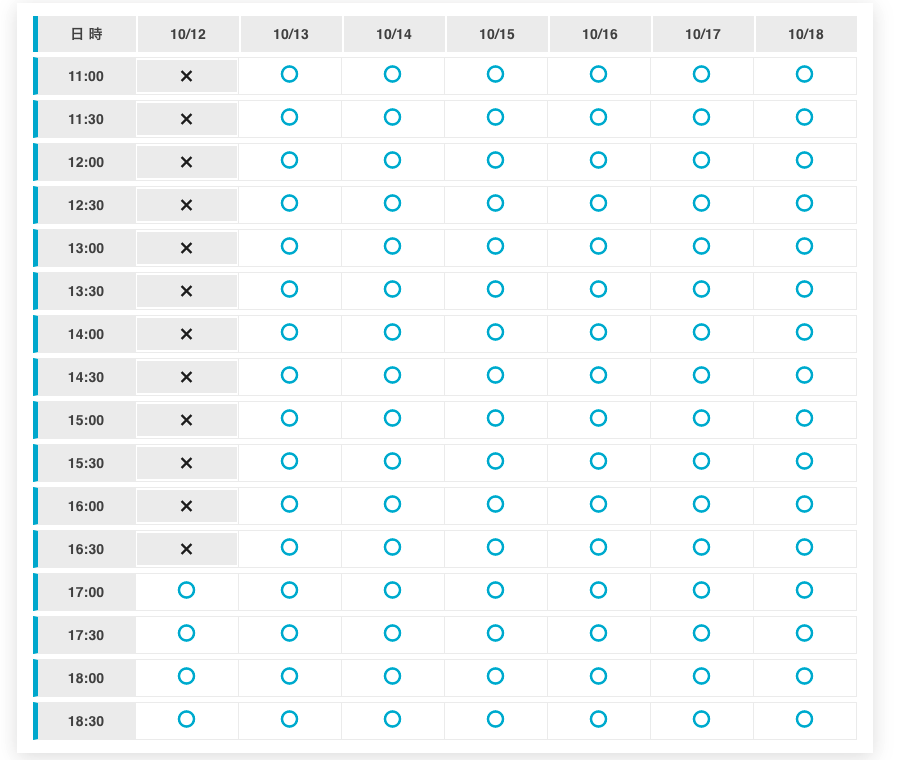
Task: Click the 14:30 time row label
Action: [x=87, y=377]
